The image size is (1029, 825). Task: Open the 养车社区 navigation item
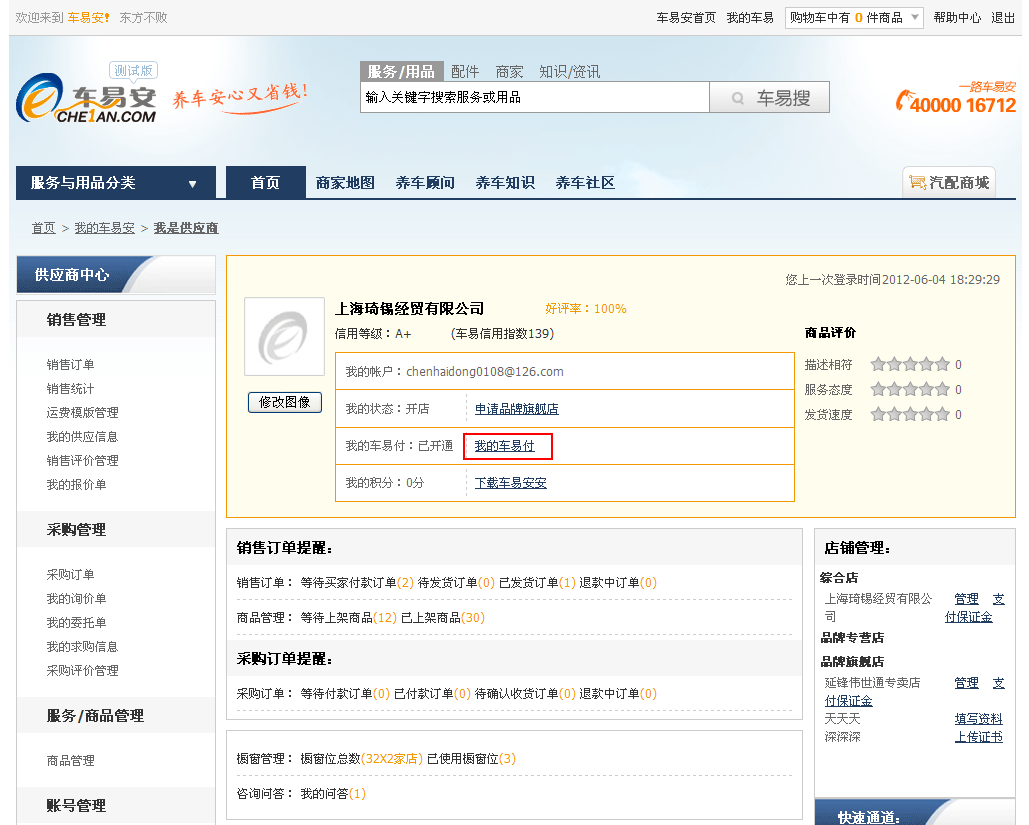tap(585, 182)
